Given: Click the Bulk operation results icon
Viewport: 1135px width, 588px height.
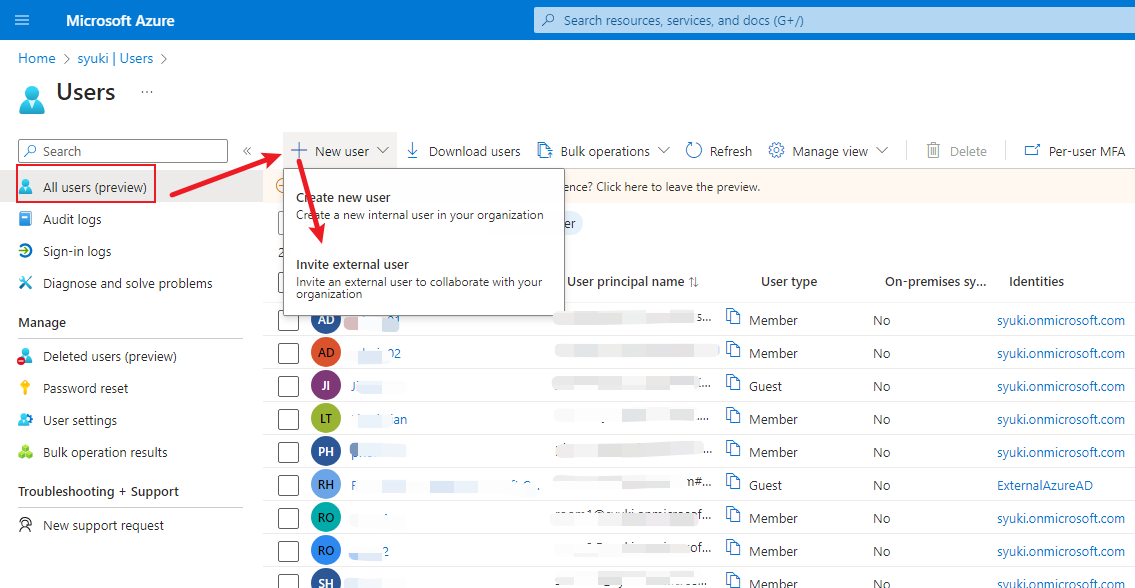Looking at the screenshot, I should coord(26,452).
